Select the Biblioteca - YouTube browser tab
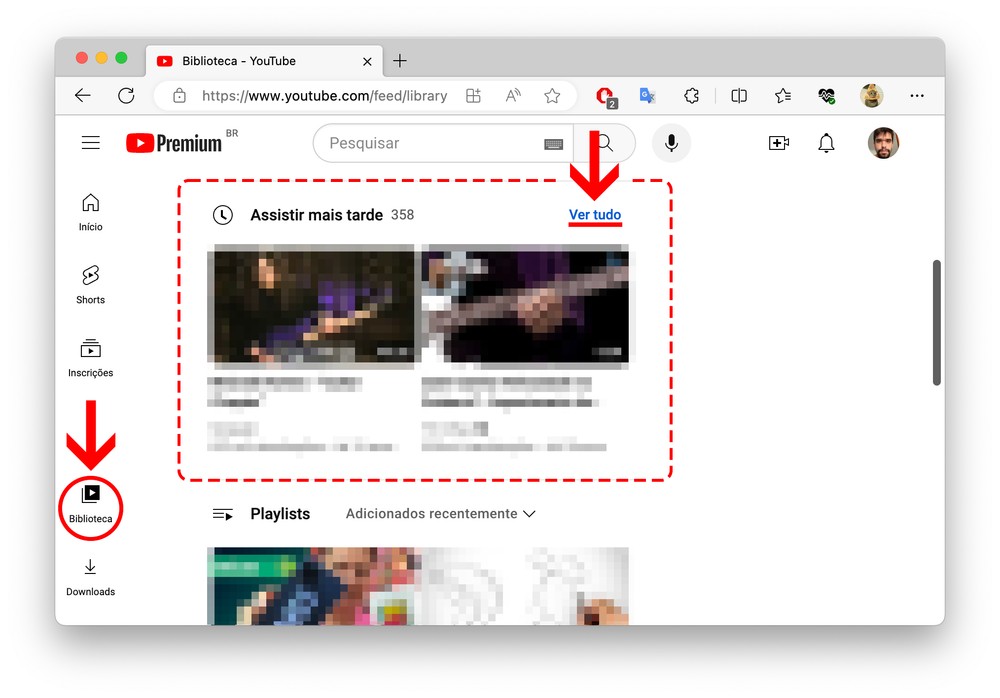The height and width of the screenshot is (698, 1000). (x=260, y=61)
